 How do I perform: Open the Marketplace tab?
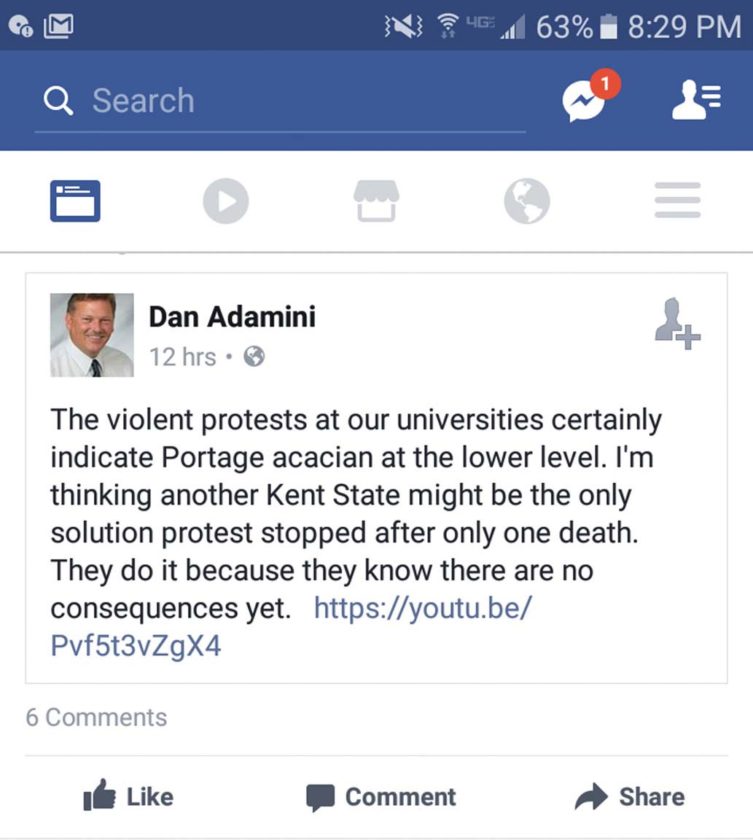tap(376, 201)
